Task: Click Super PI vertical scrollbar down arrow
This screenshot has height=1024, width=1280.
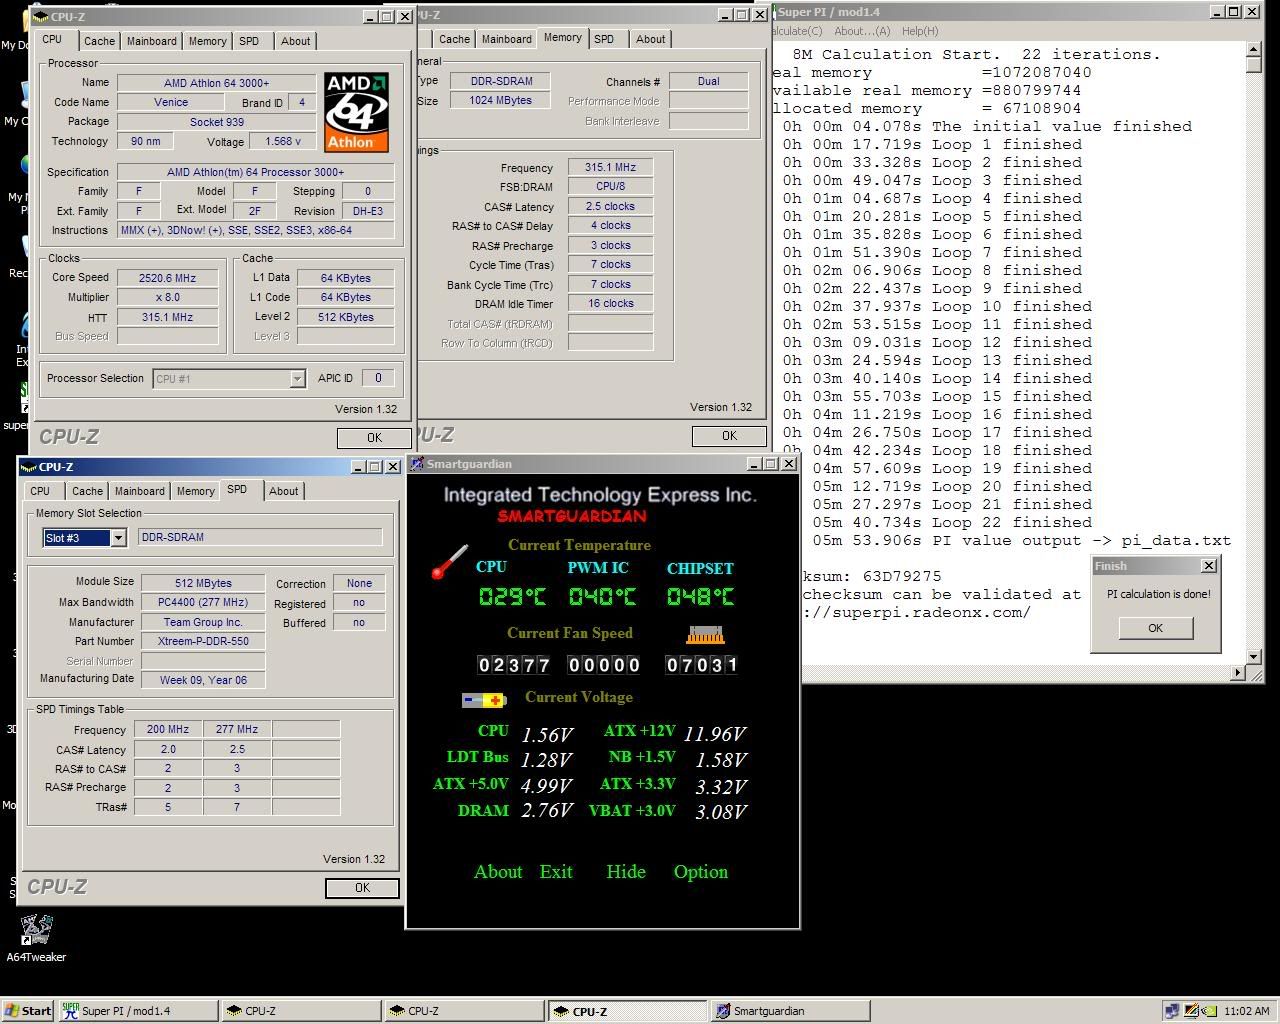Action: click(x=1254, y=656)
